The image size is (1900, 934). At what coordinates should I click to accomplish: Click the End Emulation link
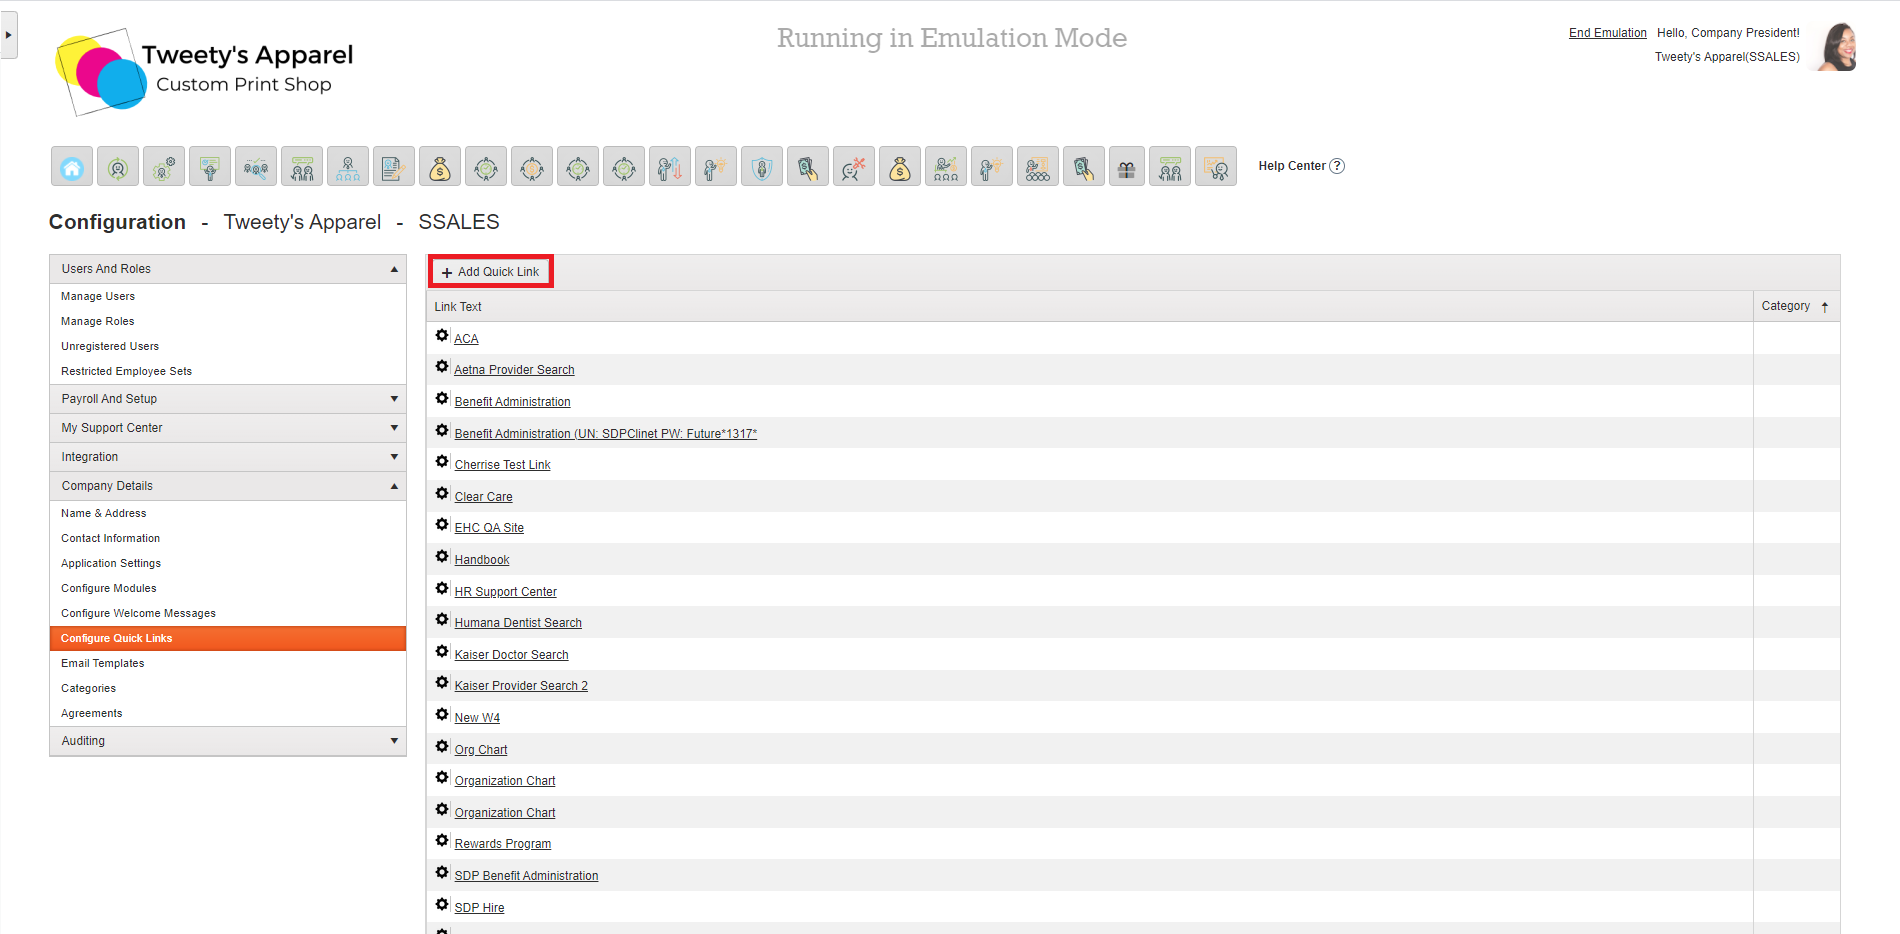coord(1607,33)
